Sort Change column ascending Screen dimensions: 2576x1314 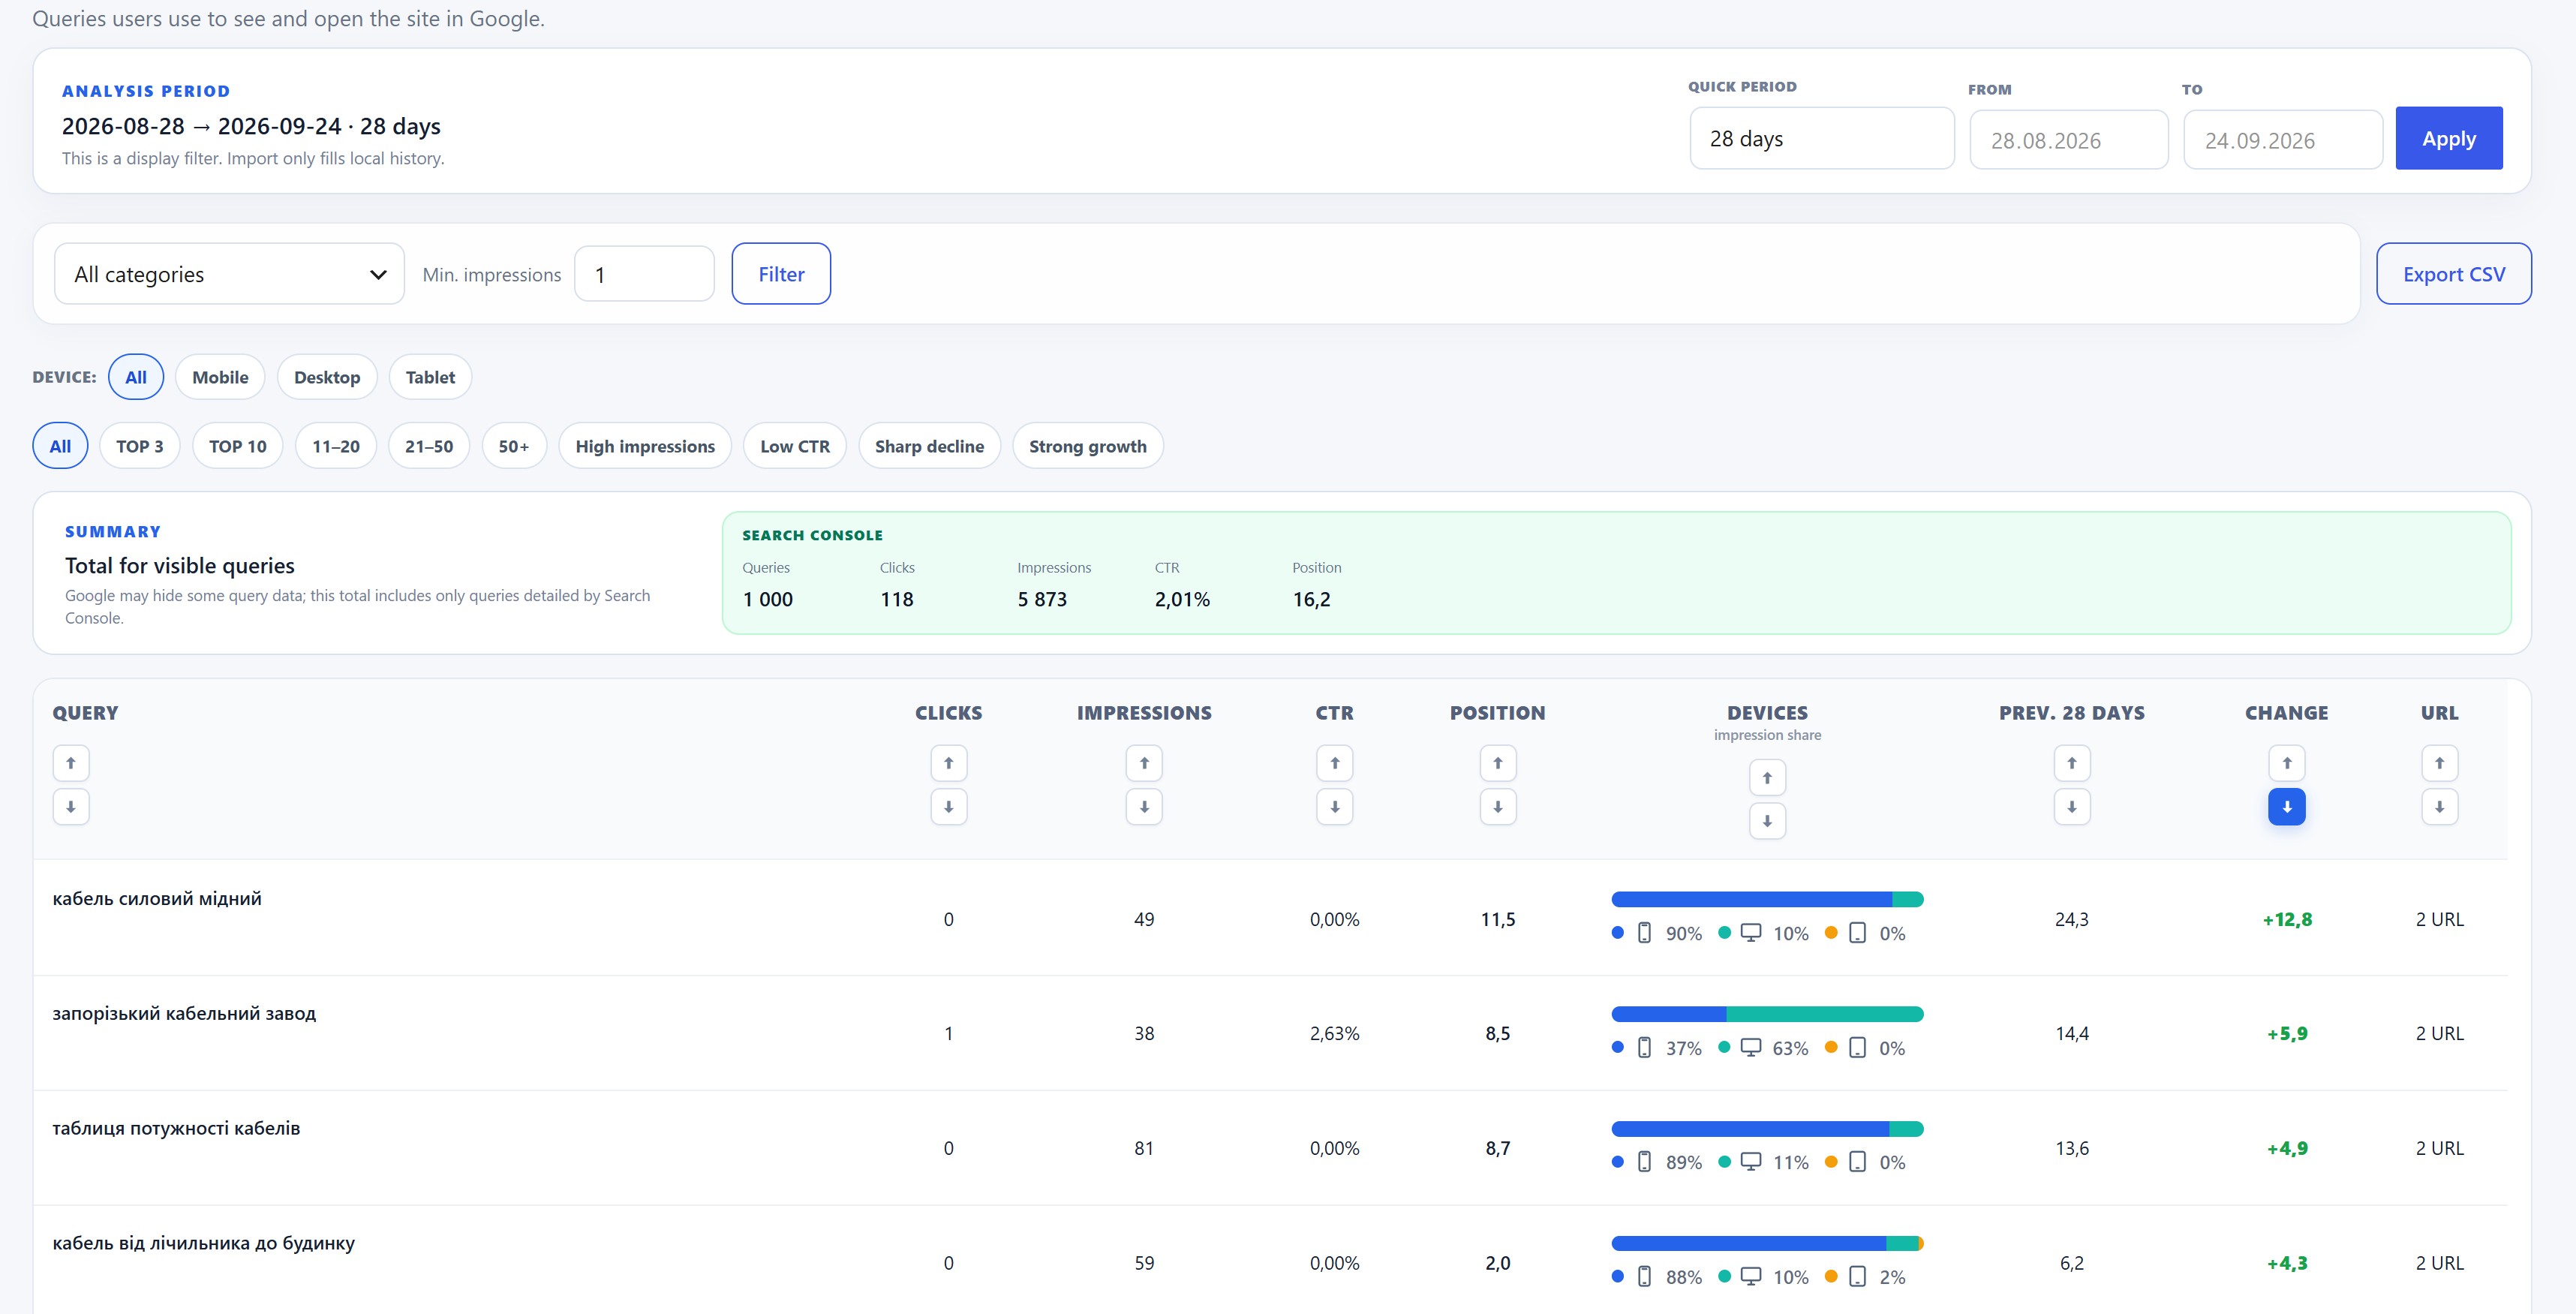click(2286, 763)
